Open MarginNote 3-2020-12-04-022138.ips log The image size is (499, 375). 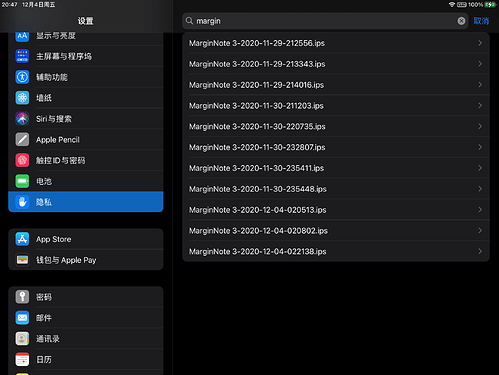(x=336, y=251)
